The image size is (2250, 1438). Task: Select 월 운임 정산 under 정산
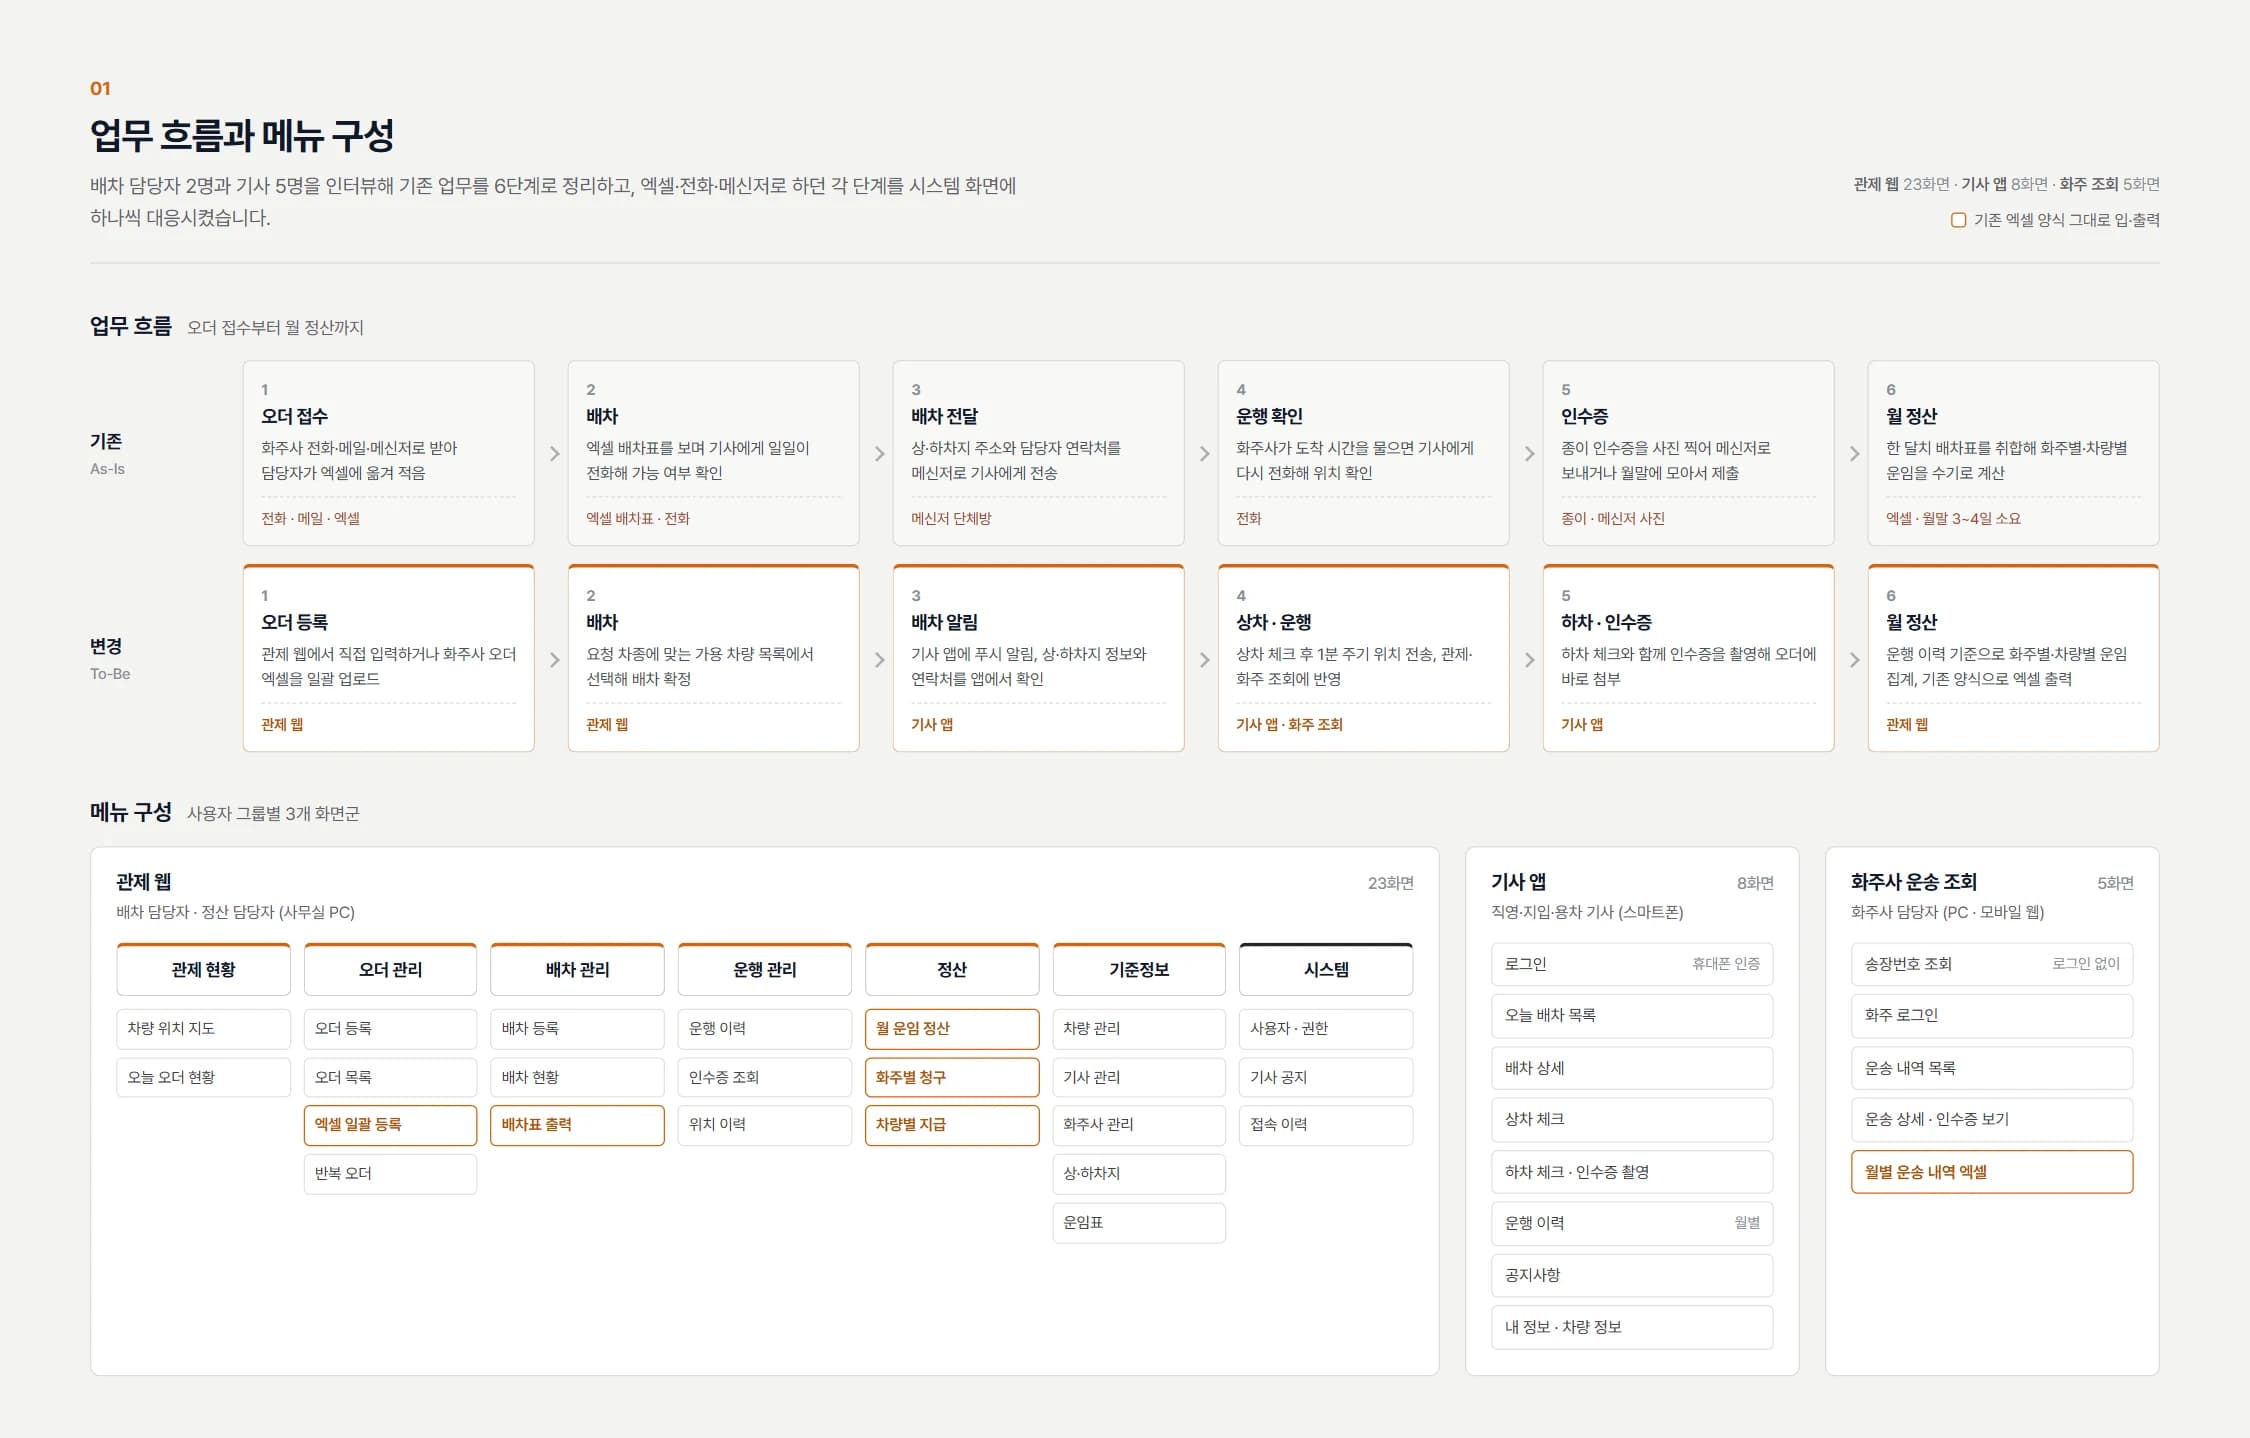coord(952,1029)
